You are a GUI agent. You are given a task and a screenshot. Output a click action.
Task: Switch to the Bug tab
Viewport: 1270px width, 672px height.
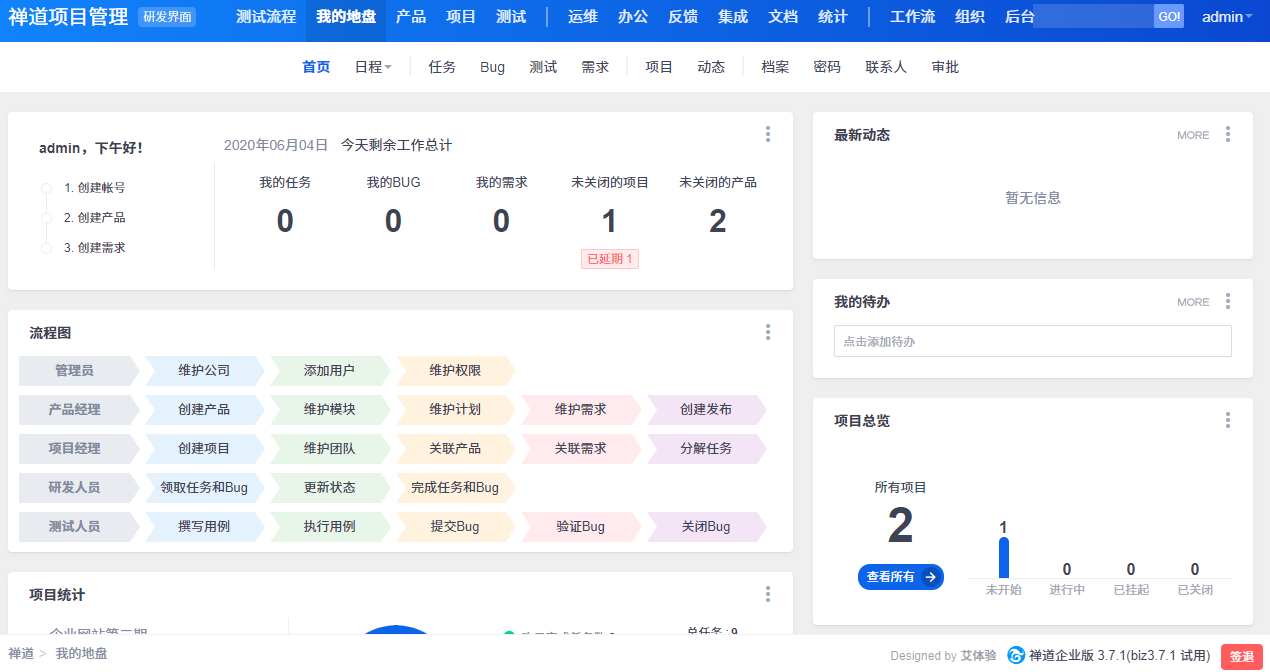492,67
